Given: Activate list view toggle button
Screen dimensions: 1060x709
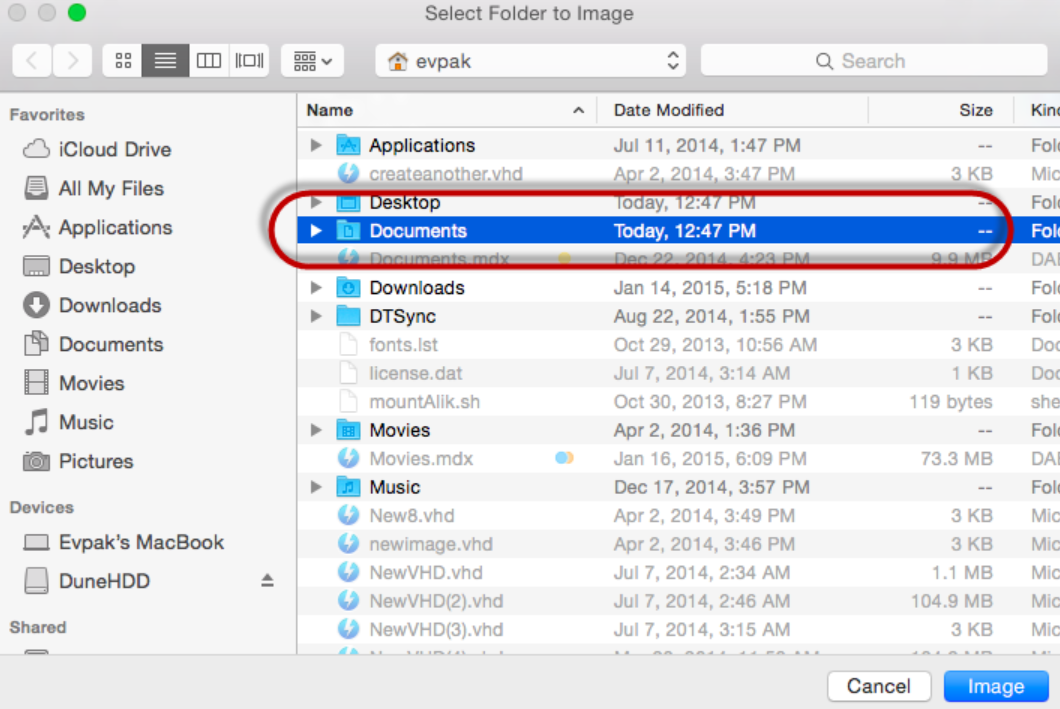Looking at the screenshot, I should (x=165, y=61).
